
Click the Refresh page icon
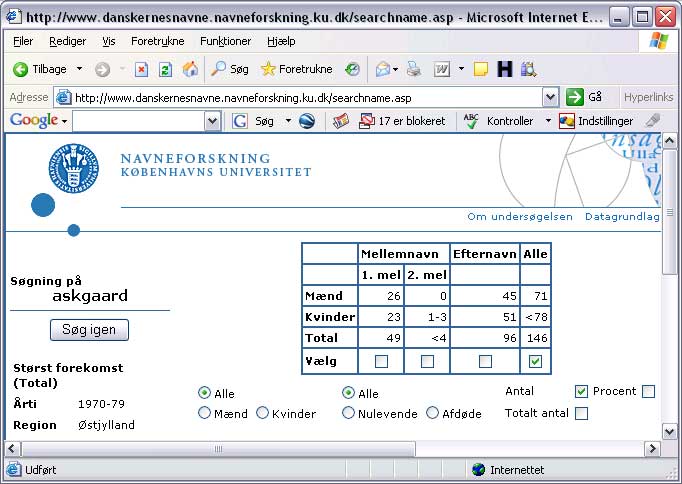165,69
